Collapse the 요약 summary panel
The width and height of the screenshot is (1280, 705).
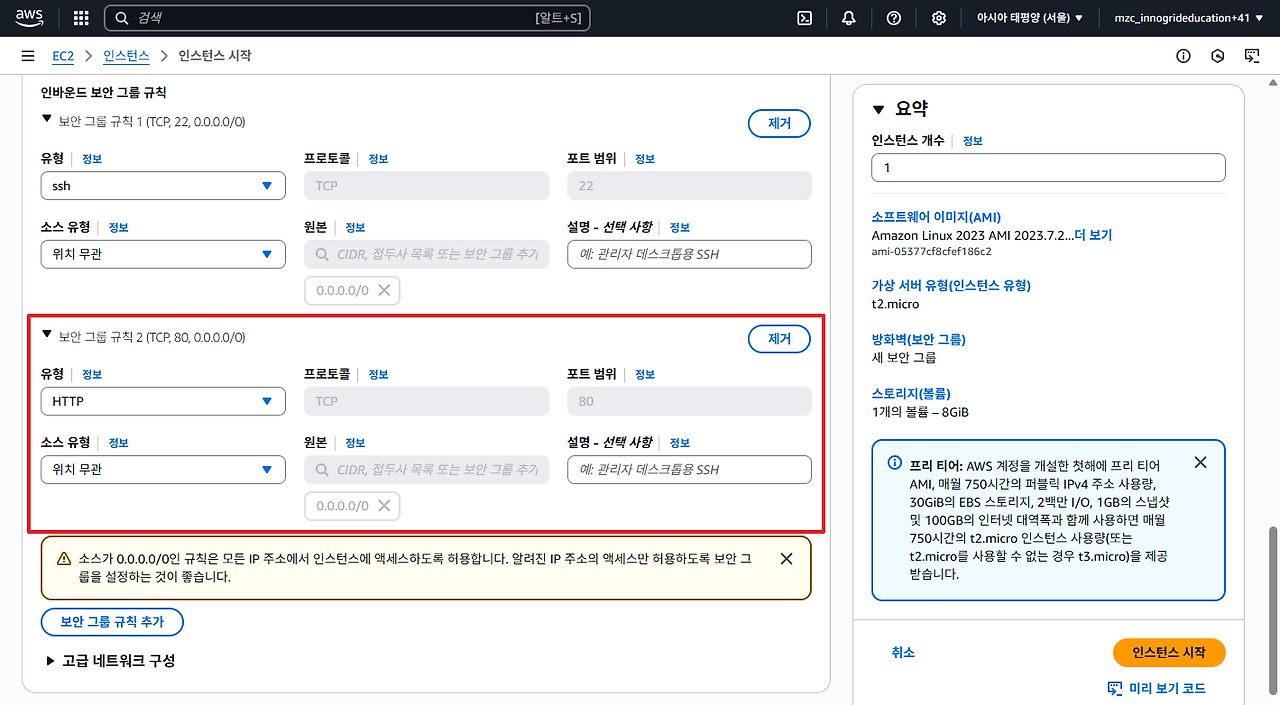coord(879,109)
